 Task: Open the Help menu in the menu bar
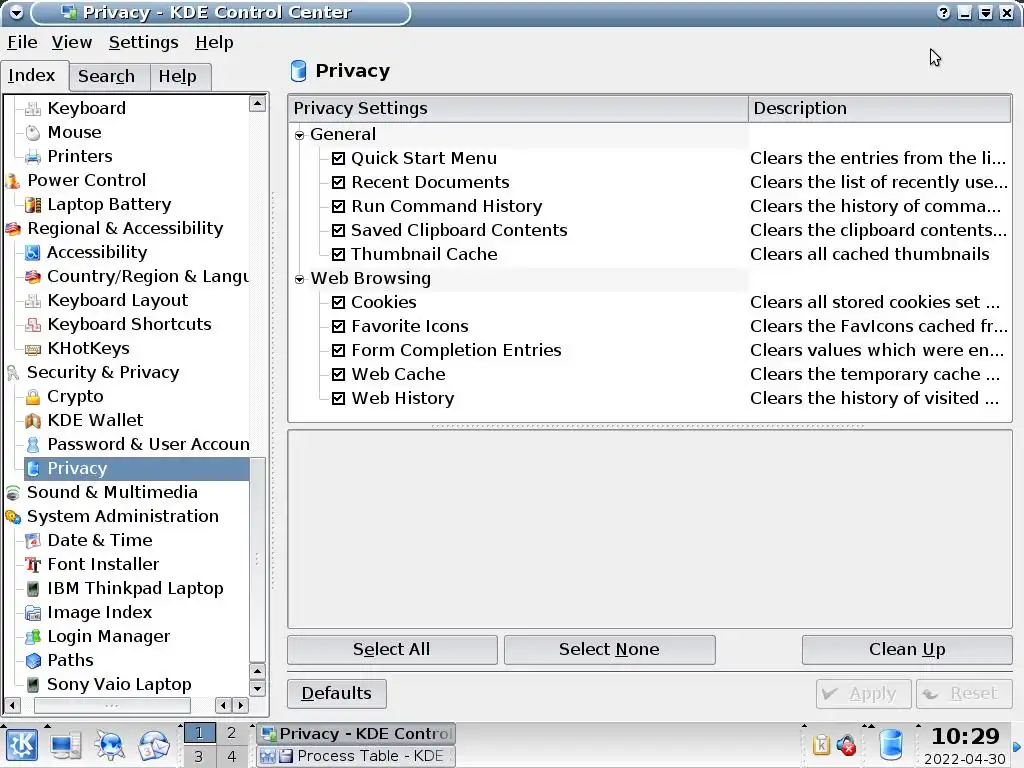[x=214, y=42]
